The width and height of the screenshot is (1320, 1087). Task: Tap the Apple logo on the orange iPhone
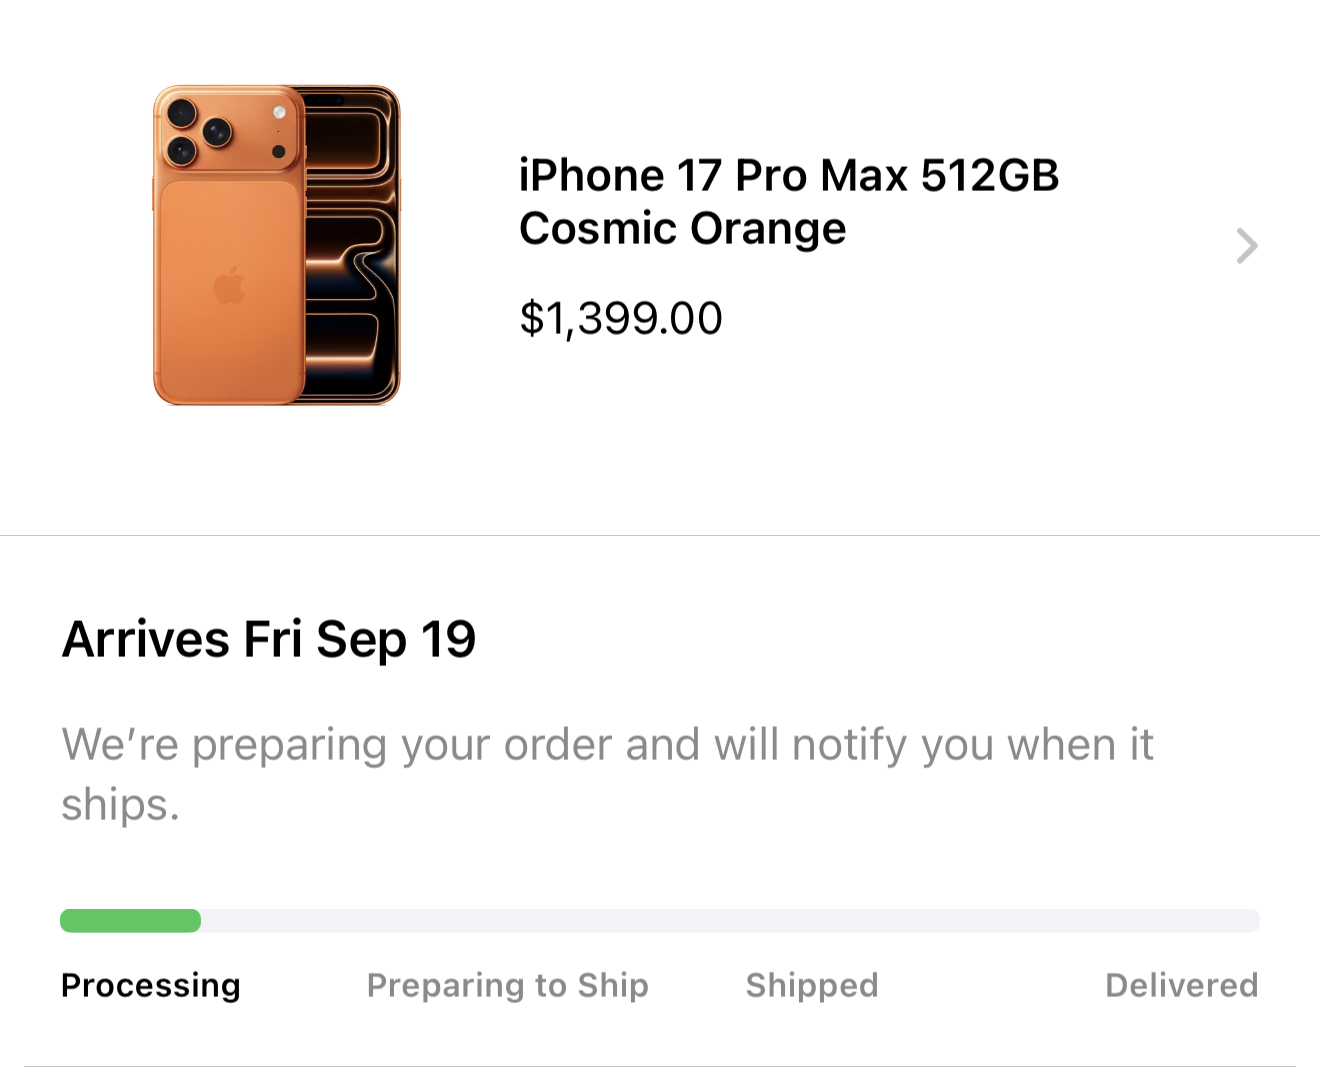point(229,286)
